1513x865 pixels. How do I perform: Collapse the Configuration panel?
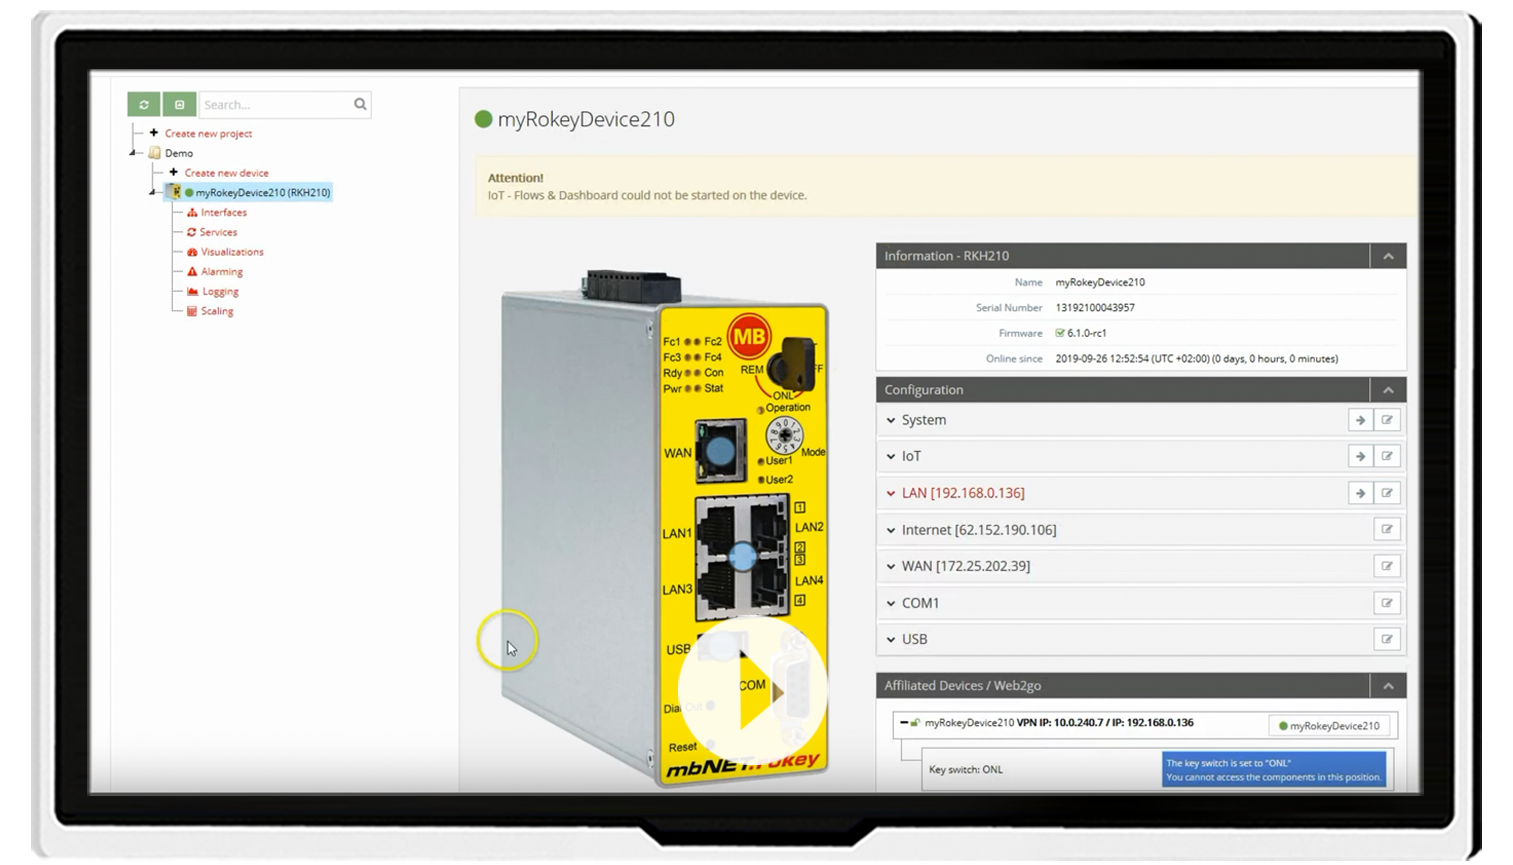pos(1388,390)
